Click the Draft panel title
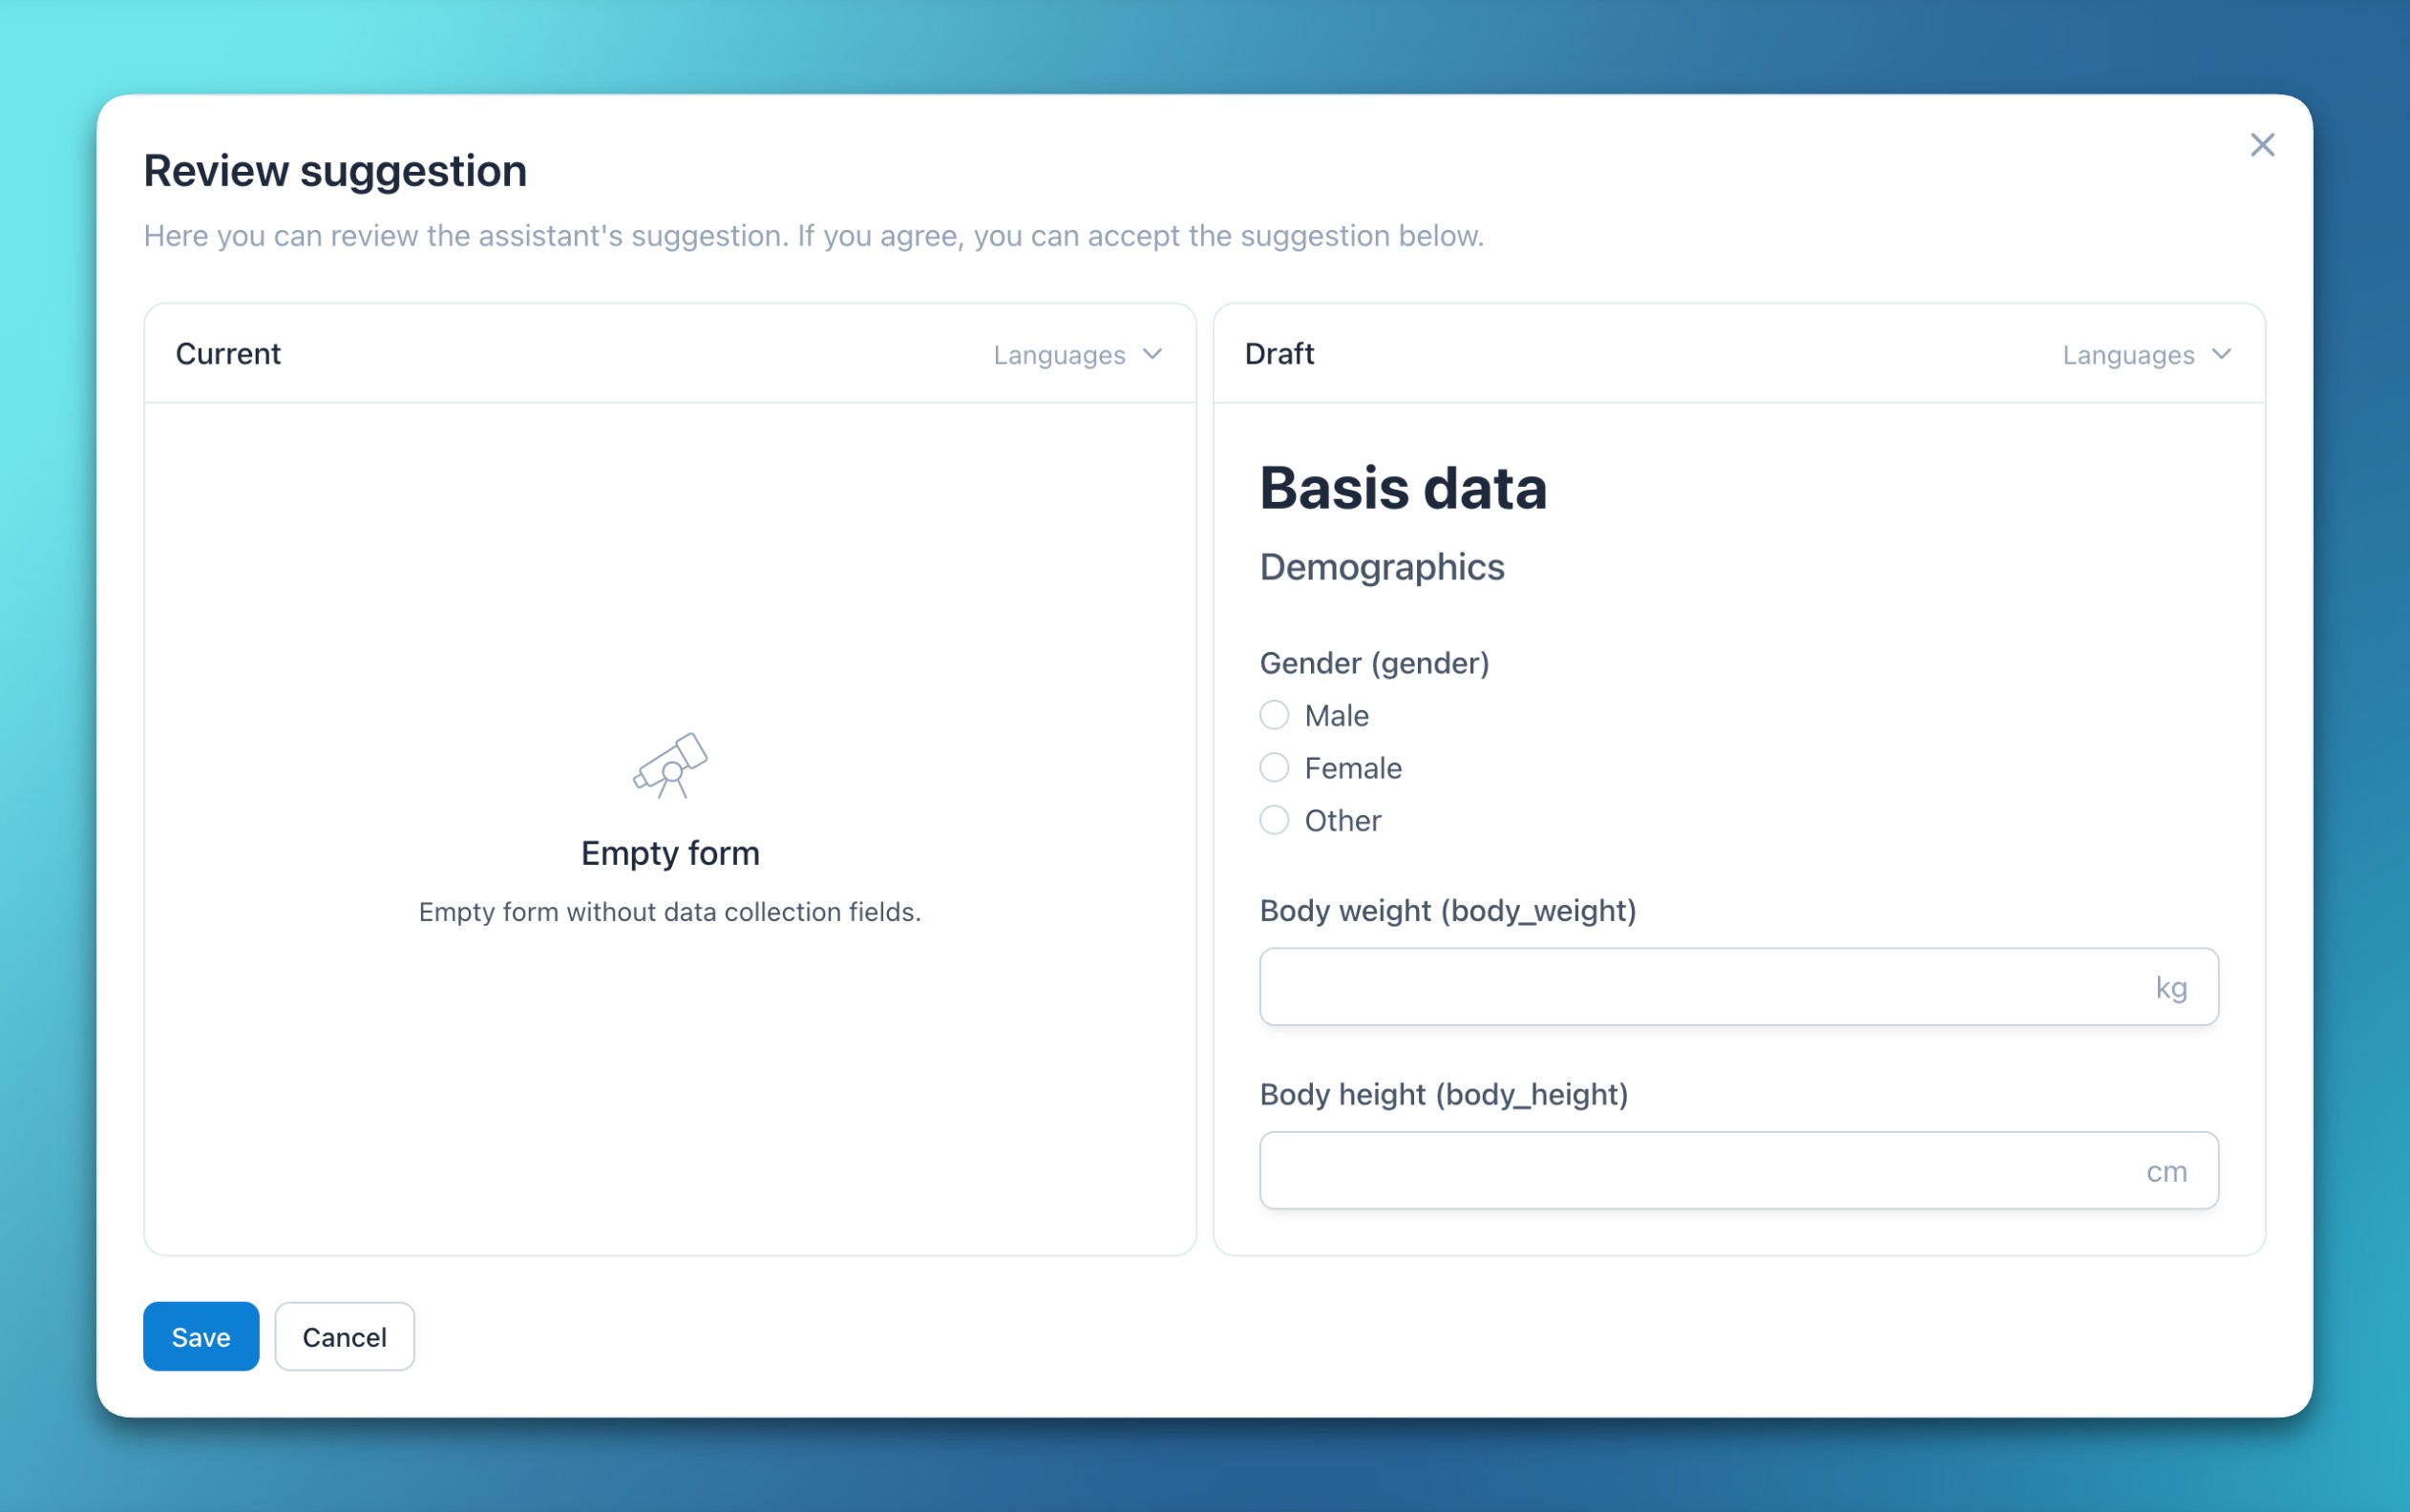2410x1512 pixels. point(1279,354)
